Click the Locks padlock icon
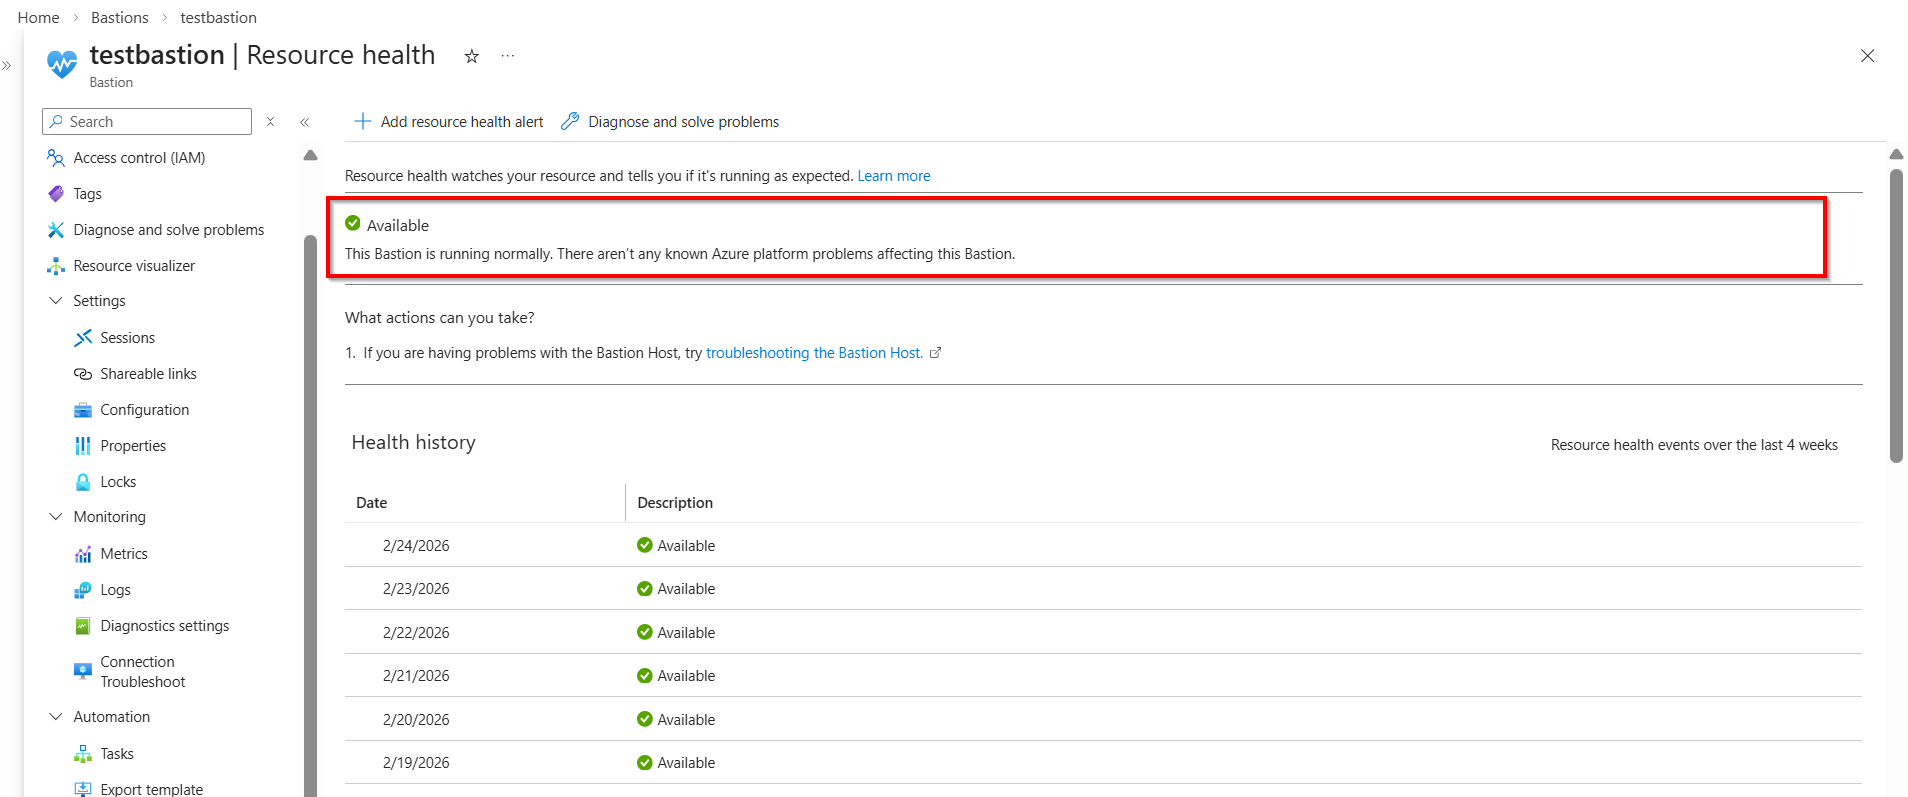 83,482
